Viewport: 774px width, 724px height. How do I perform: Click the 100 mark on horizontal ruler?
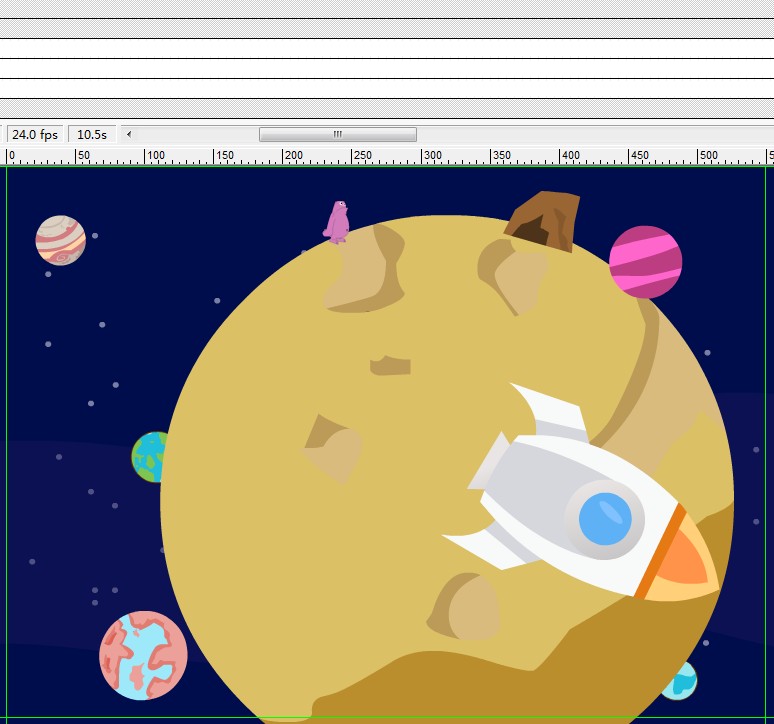[x=145, y=157]
